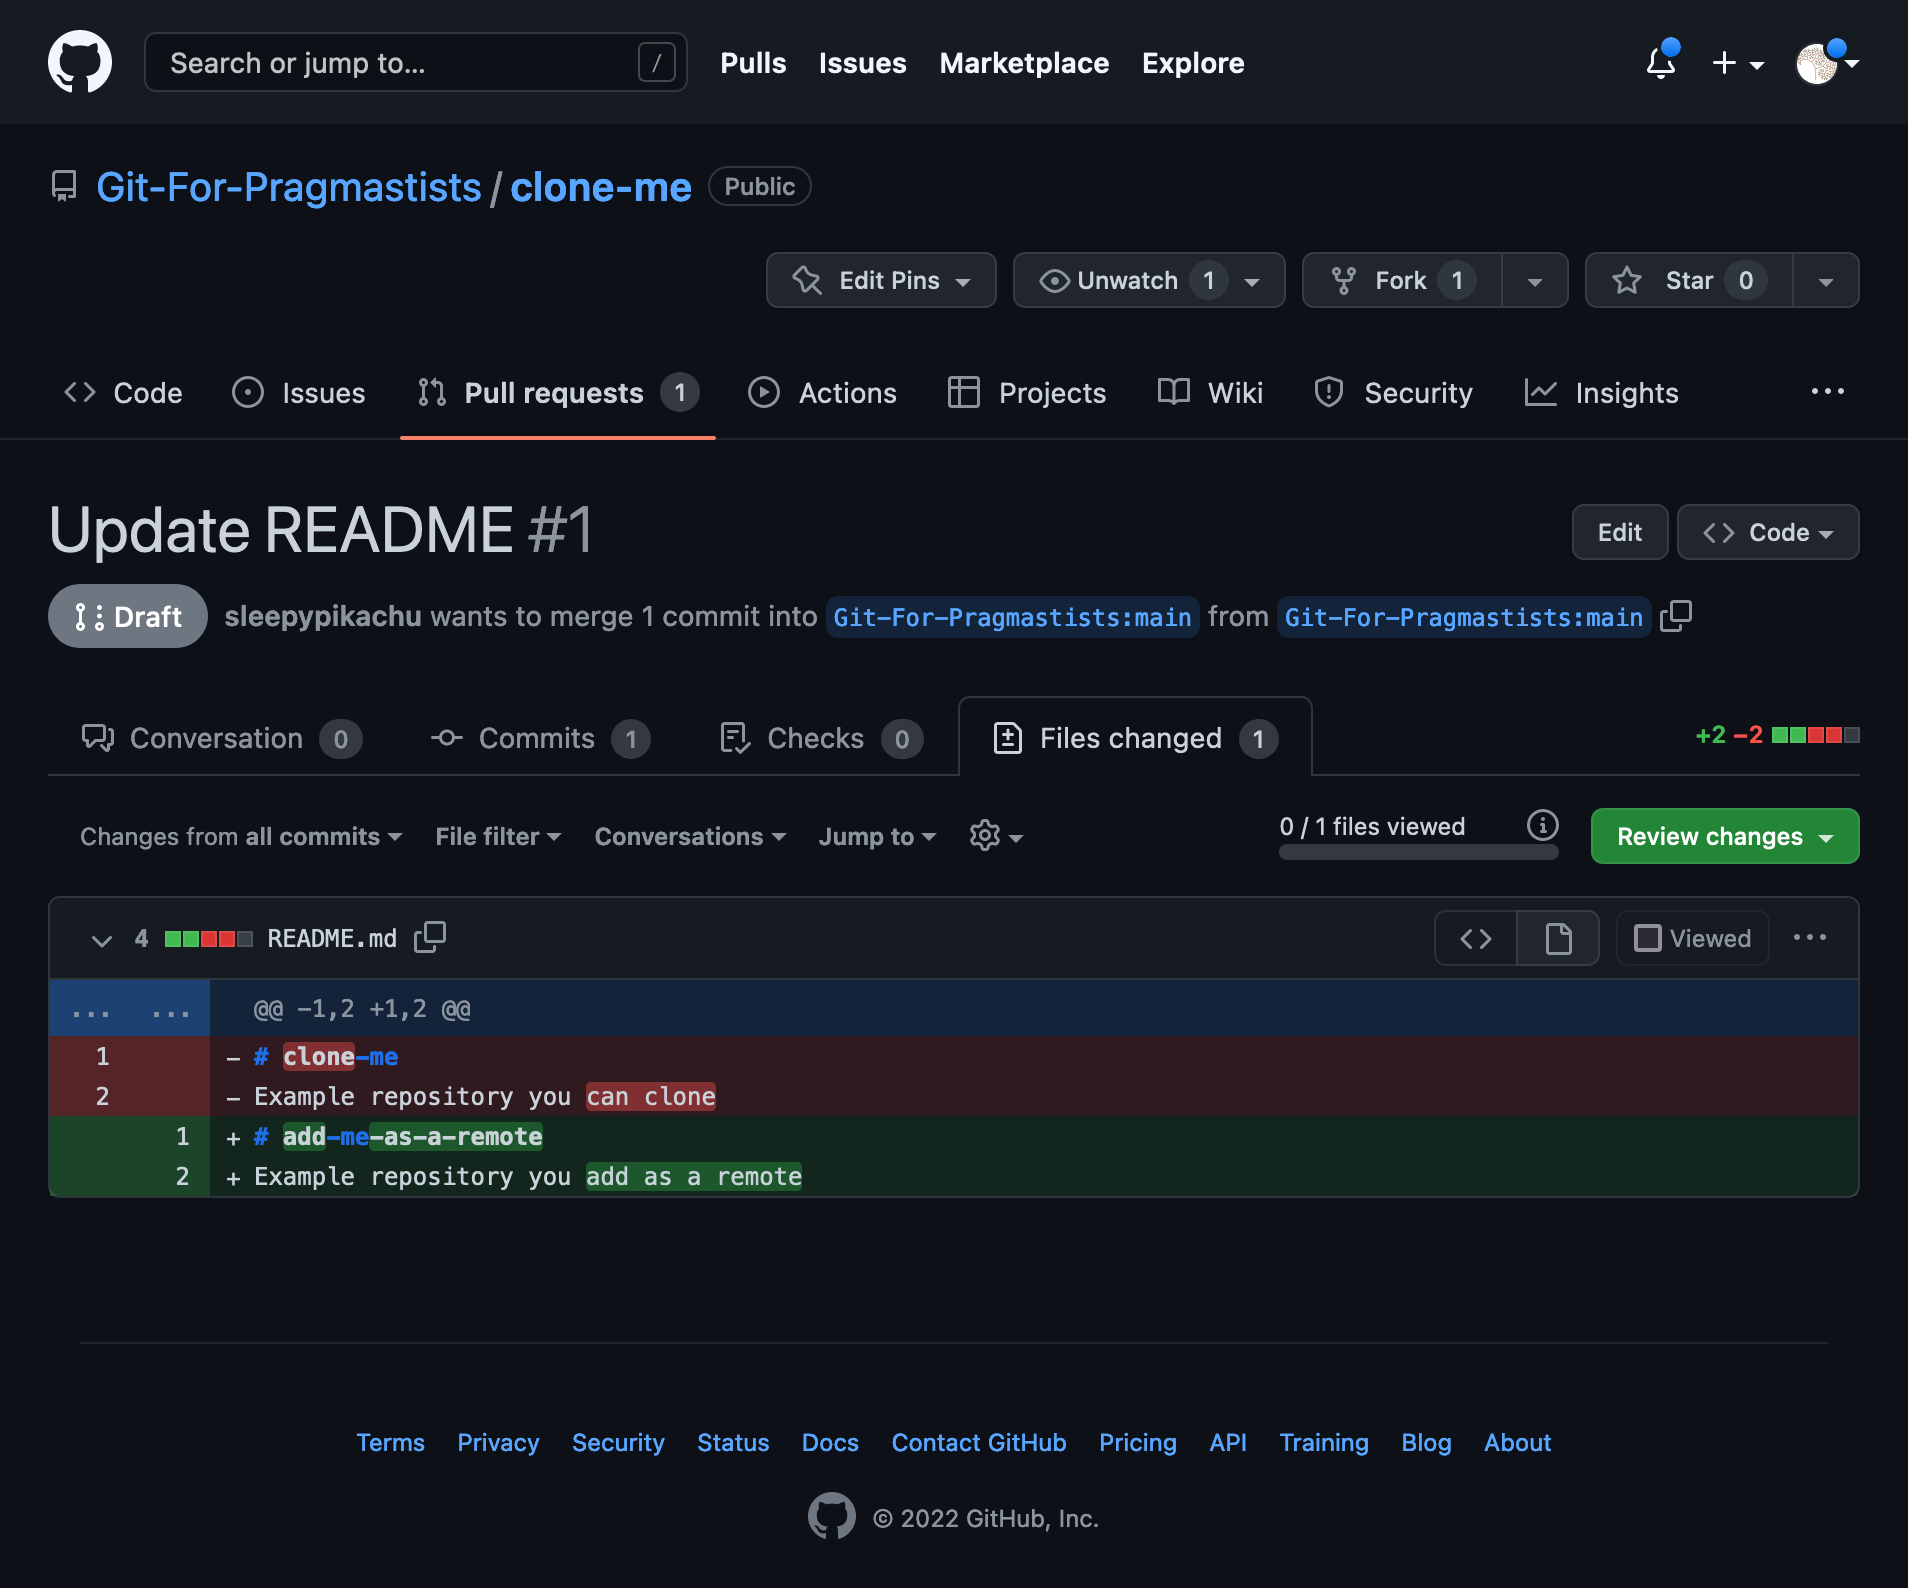
Task: Switch to the Issues repository tab
Action: [x=299, y=393]
